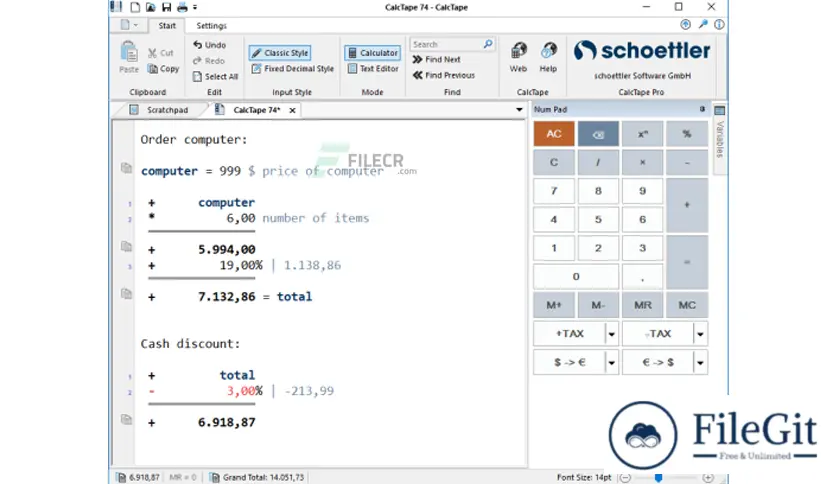836x484 pixels.
Task: Open the -TAX dropdown arrow
Action: click(x=700, y=334)
